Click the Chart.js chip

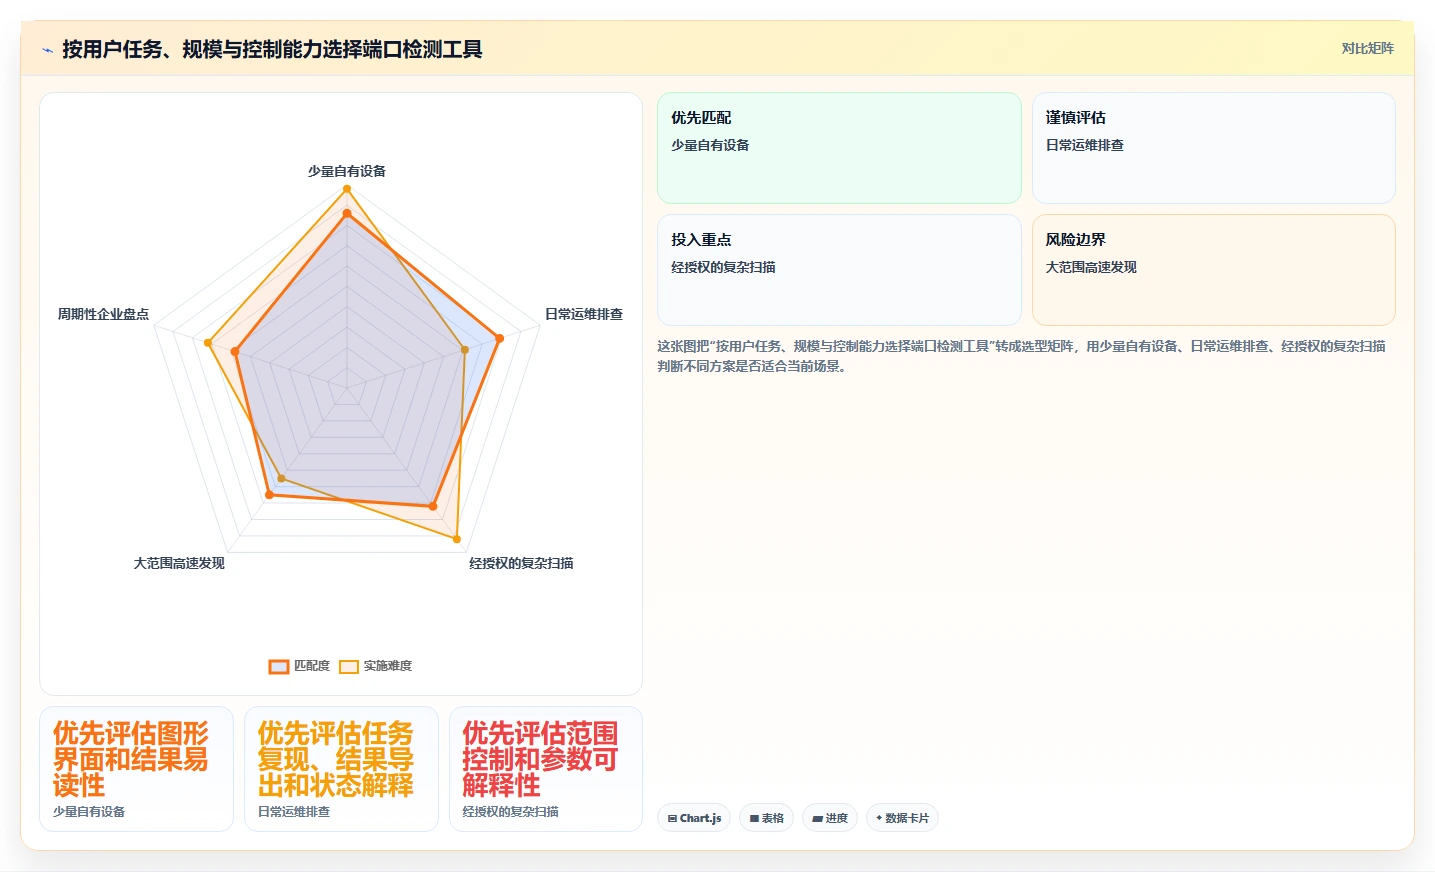pyautogui.click(x=694, y=818)
